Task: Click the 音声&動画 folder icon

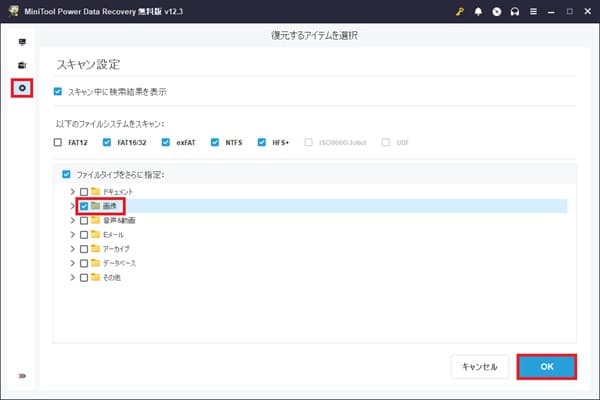Action: (x=95, y=220)
